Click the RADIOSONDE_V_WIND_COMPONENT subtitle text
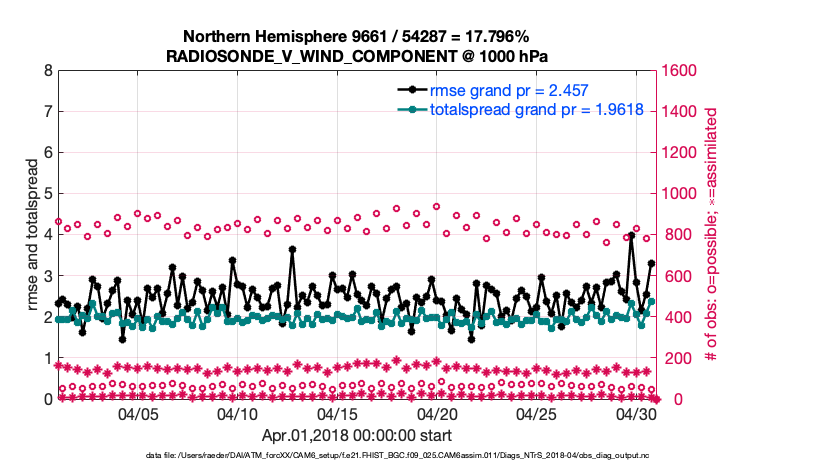The width and height of the screenshot is (830, 470). 356,55
